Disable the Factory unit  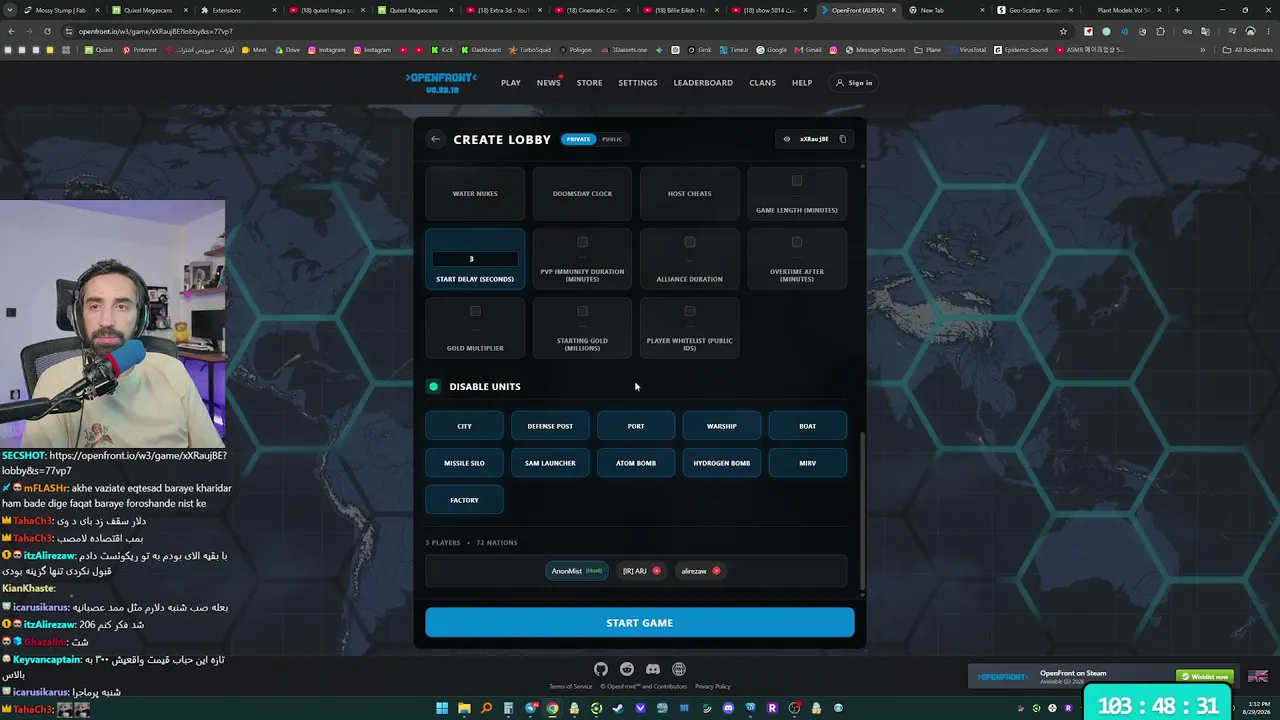coord(464,500)
